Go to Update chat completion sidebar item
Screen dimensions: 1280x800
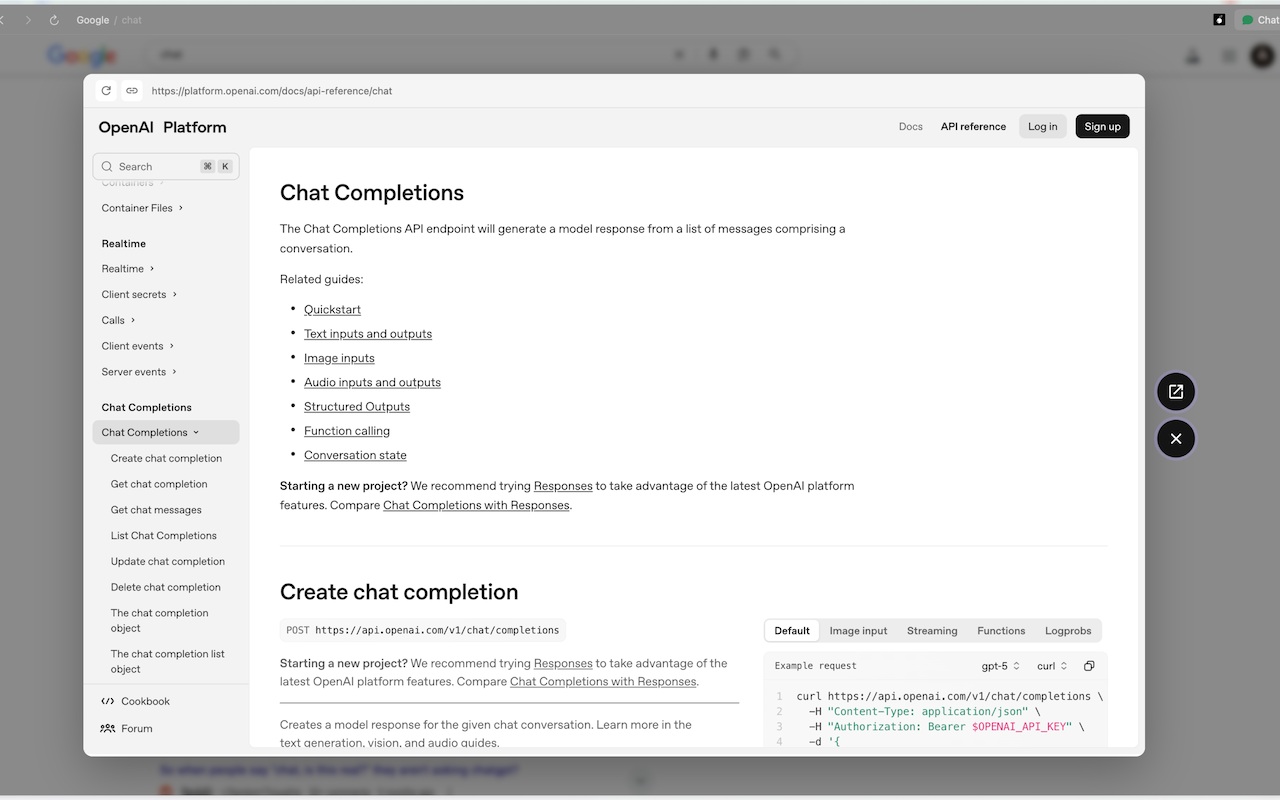[x=167, y=562]
